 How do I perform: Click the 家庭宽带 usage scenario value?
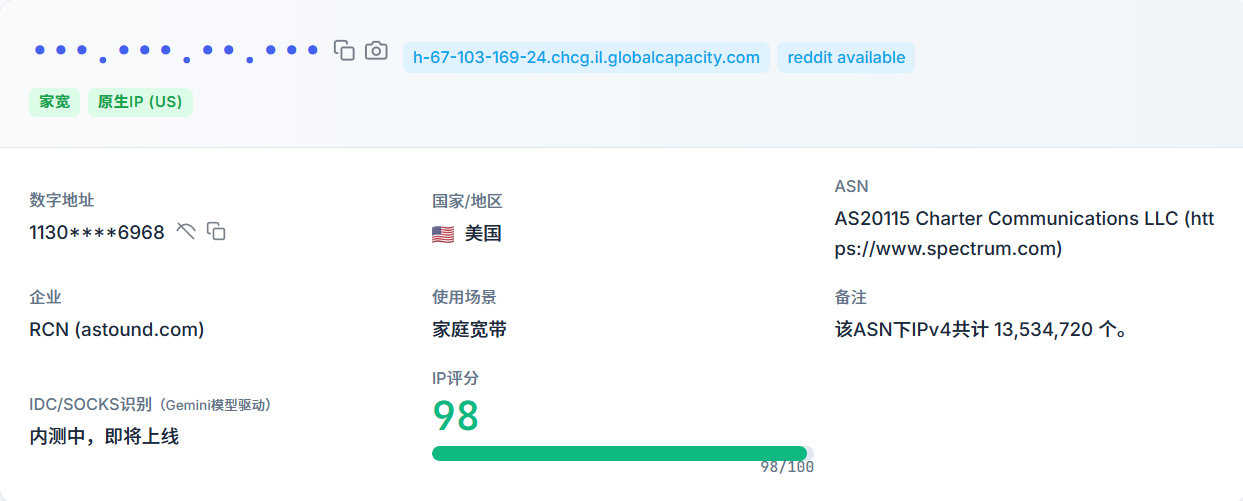point(469,329)
